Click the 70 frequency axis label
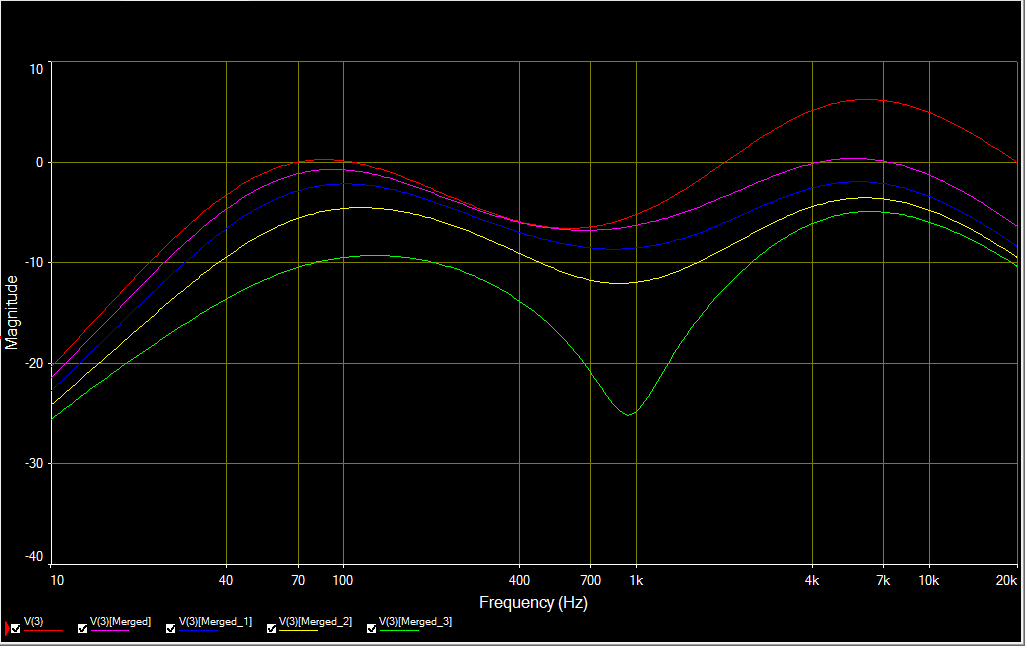 [x=298, y=581]
